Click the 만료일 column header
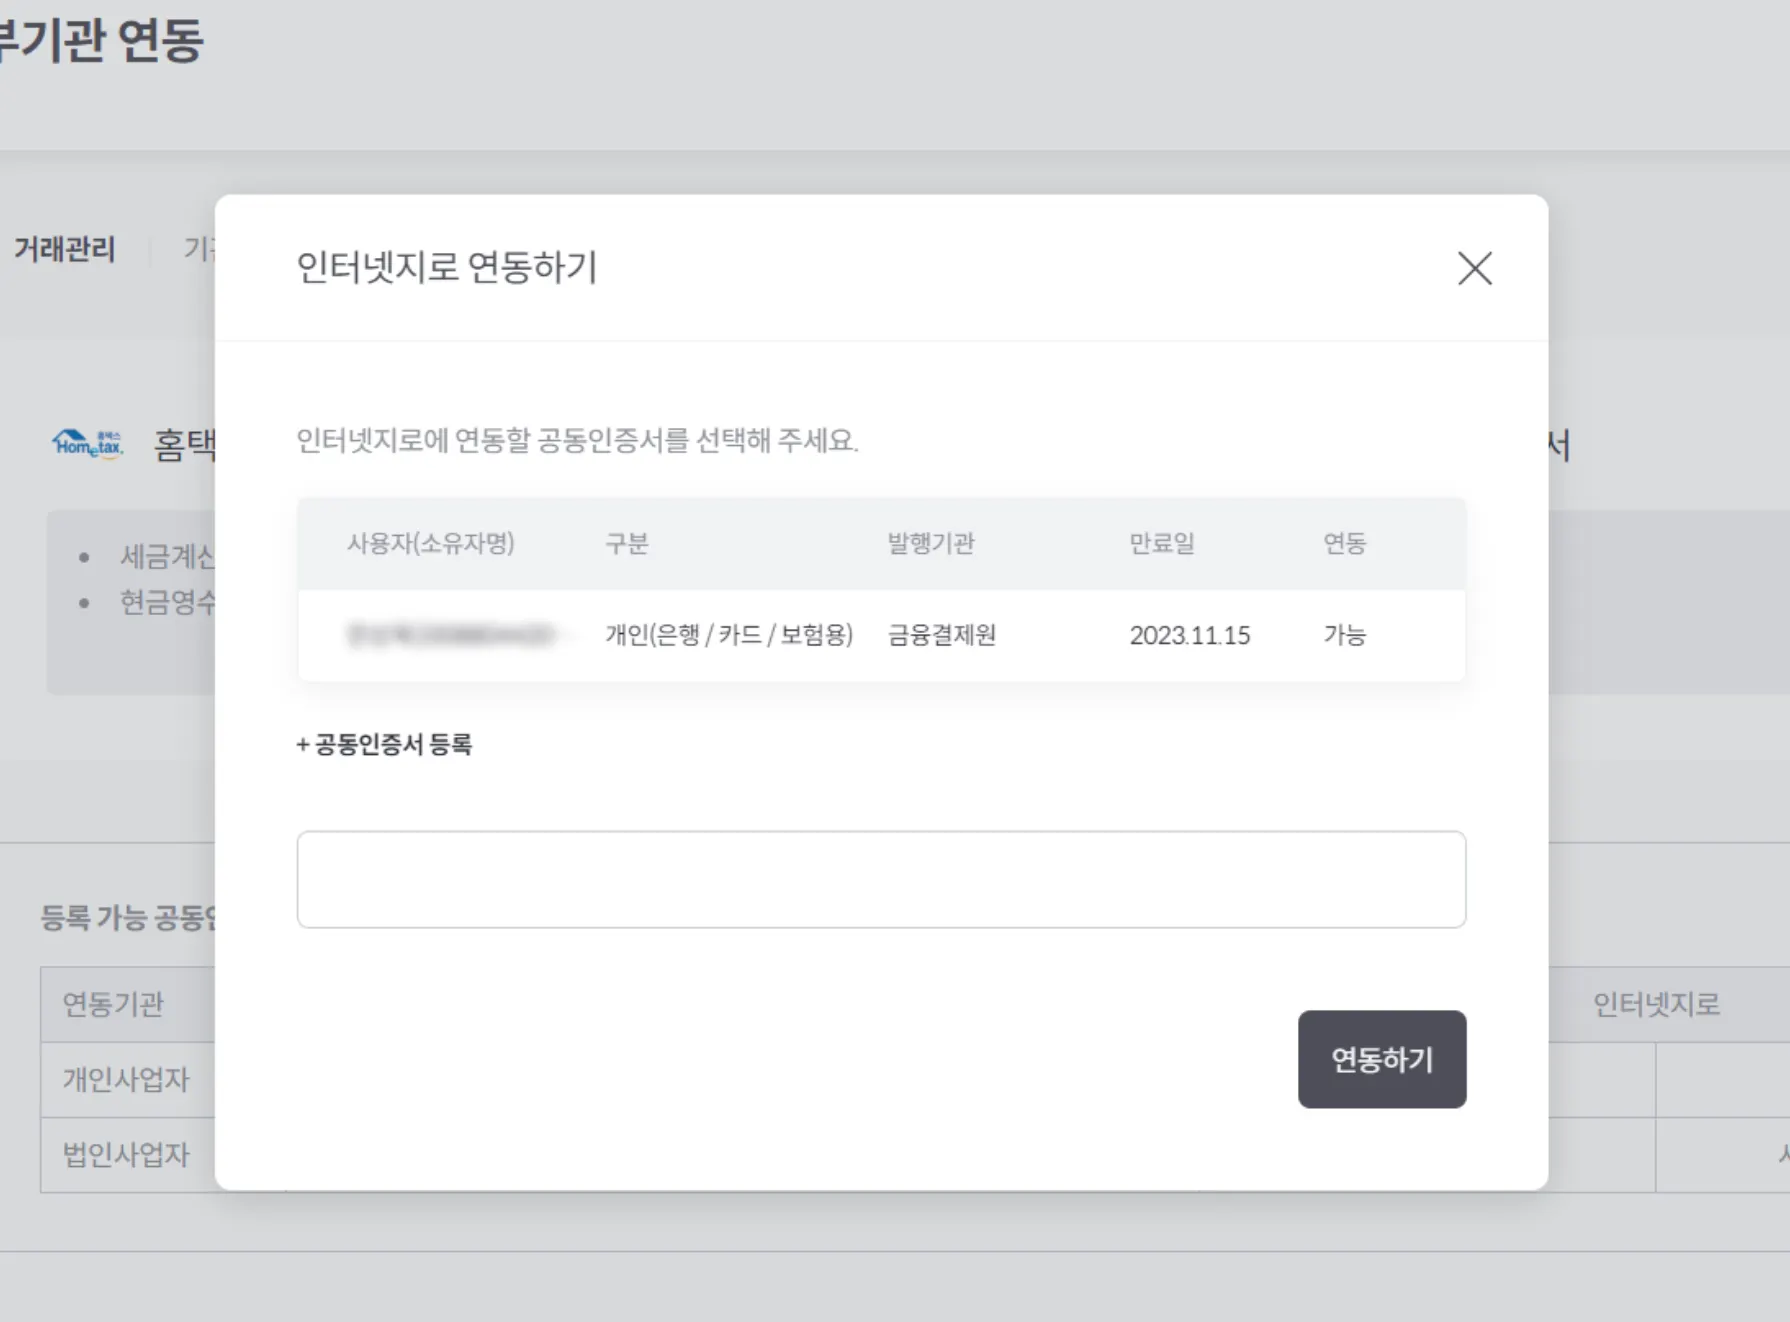Image resolution: width=1790 pixels, height=1322 pixels. coord(1161,543)
